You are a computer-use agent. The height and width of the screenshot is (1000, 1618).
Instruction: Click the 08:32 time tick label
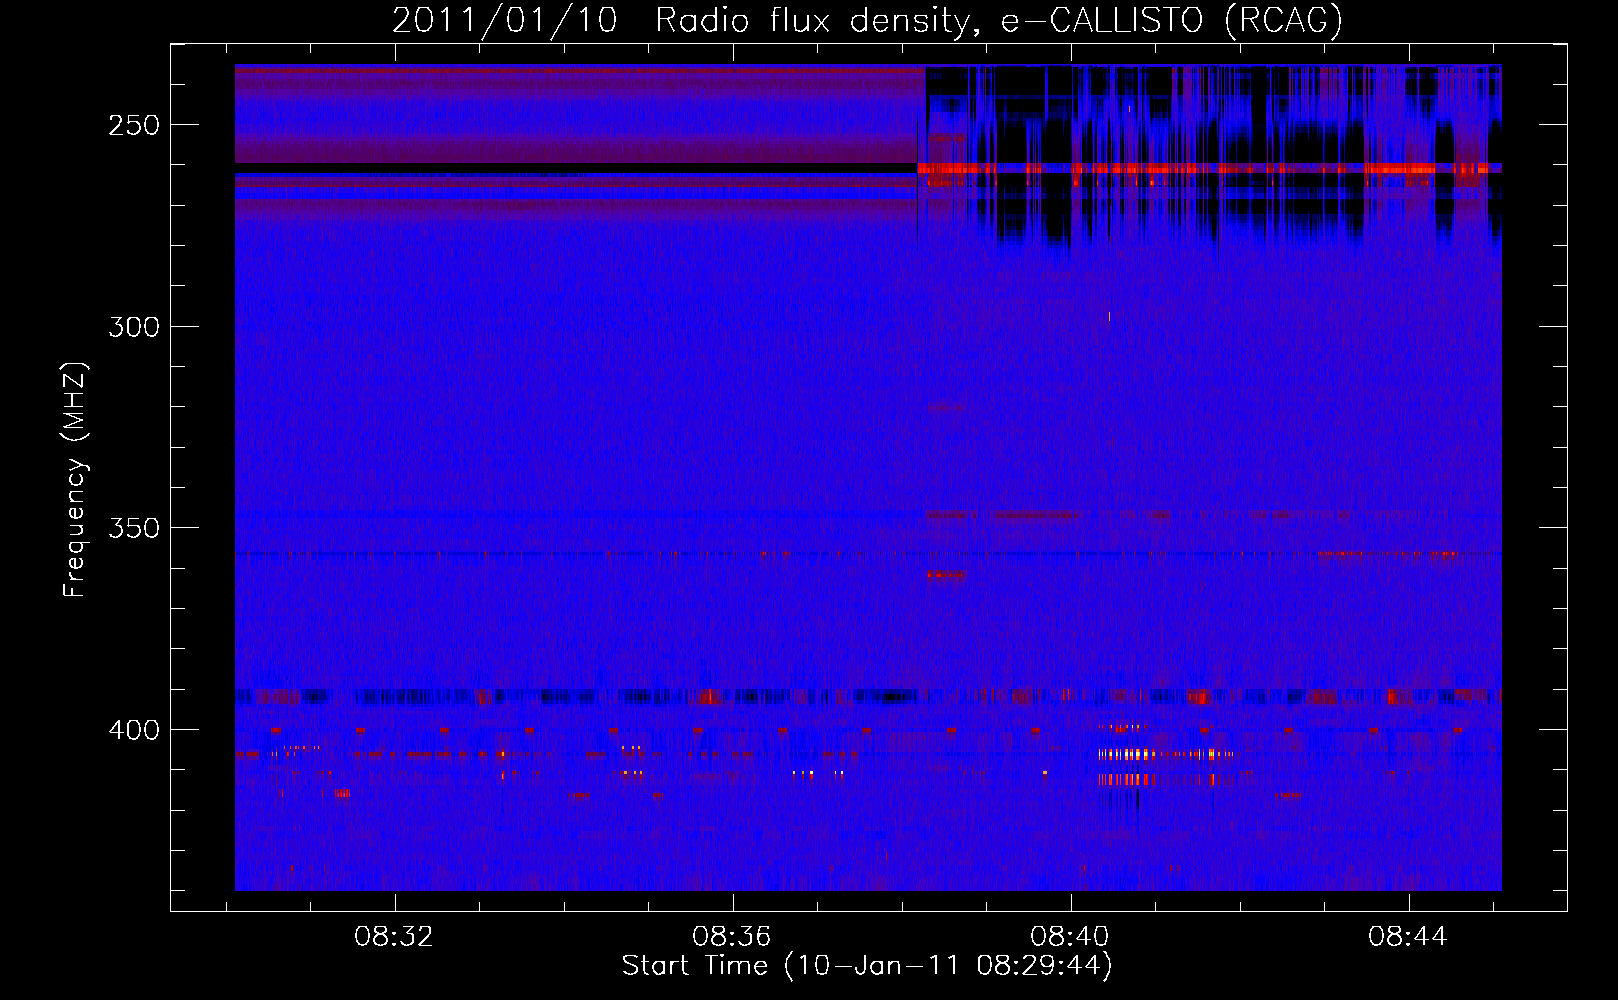point(394,937)
